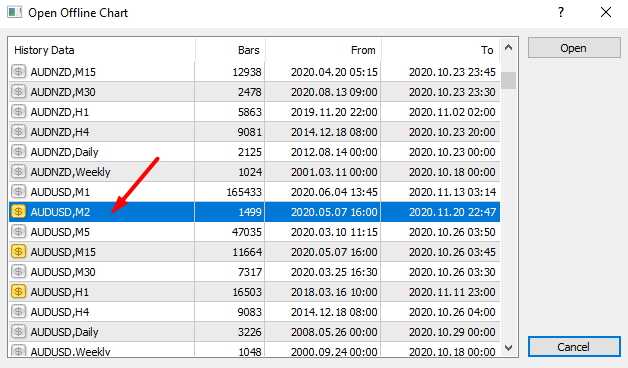
Task: Sort by the To column header
Action: tap(440, 50)
